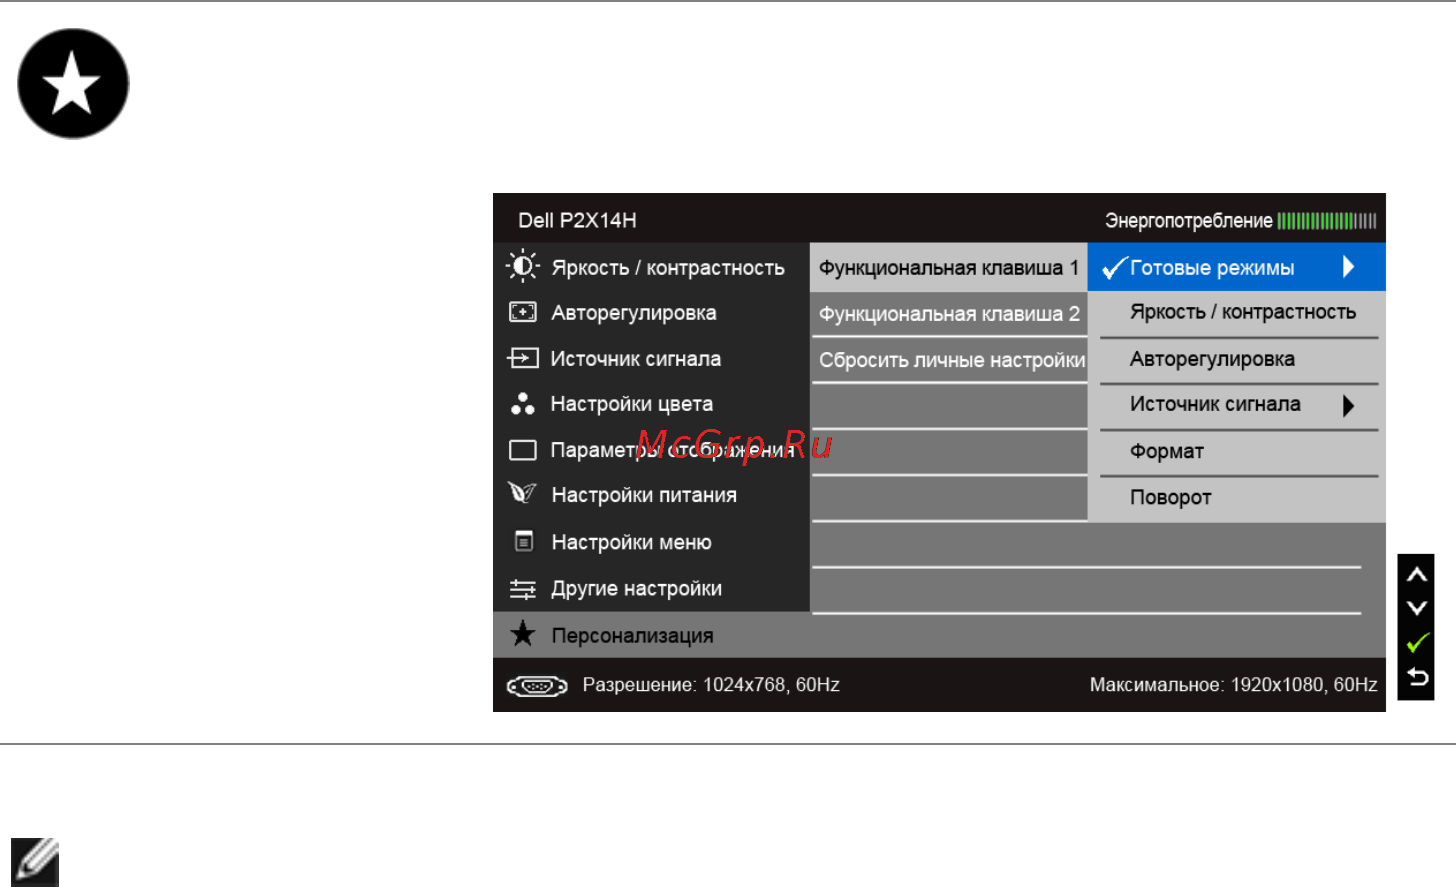Viewport: 1456px width, 887px height.
Task: Click the Разрешение: 1024x768, 60Hz text
Action: (x=711, y=685)
